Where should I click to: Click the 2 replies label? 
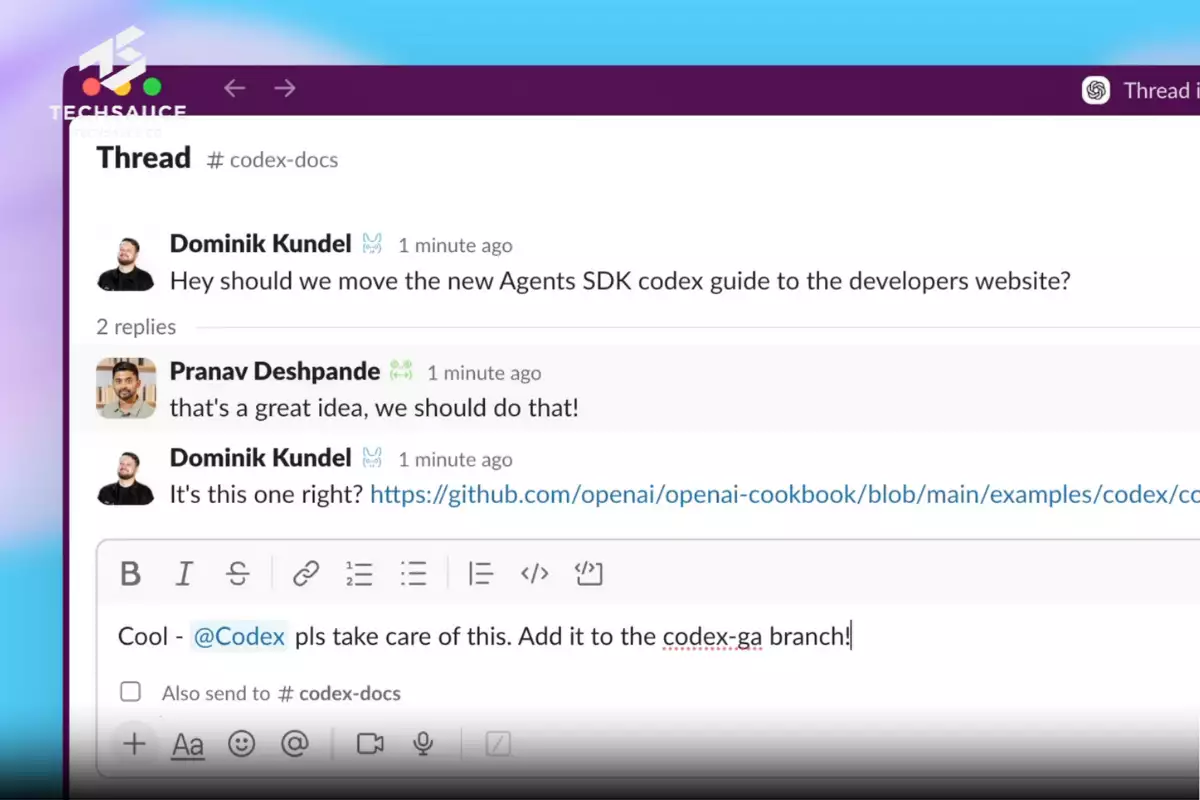[136, 327]
